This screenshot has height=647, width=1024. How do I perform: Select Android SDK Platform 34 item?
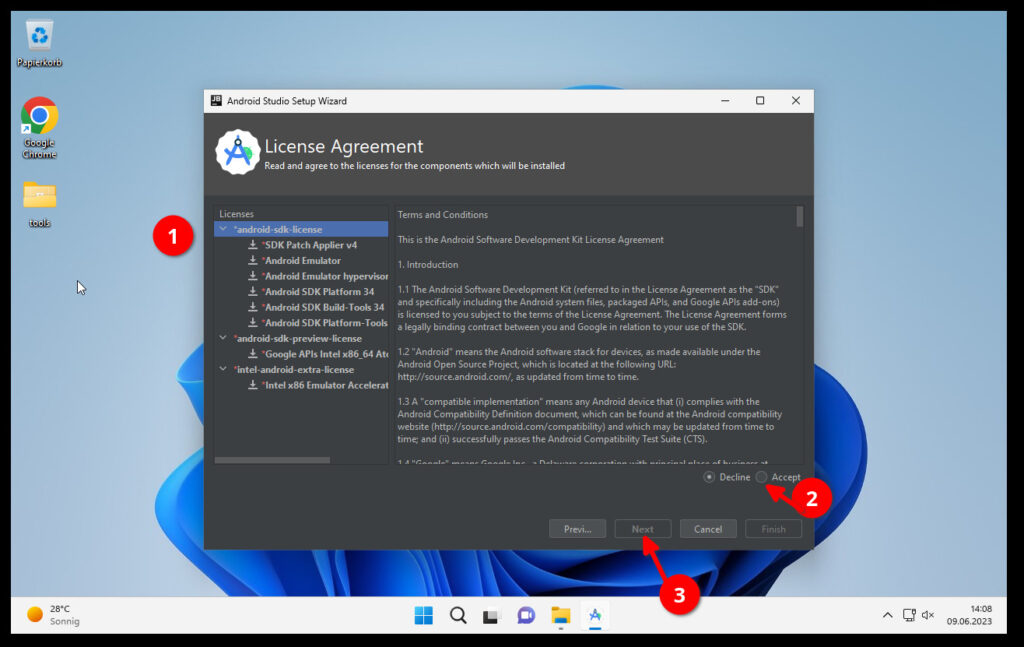[318, 292]
